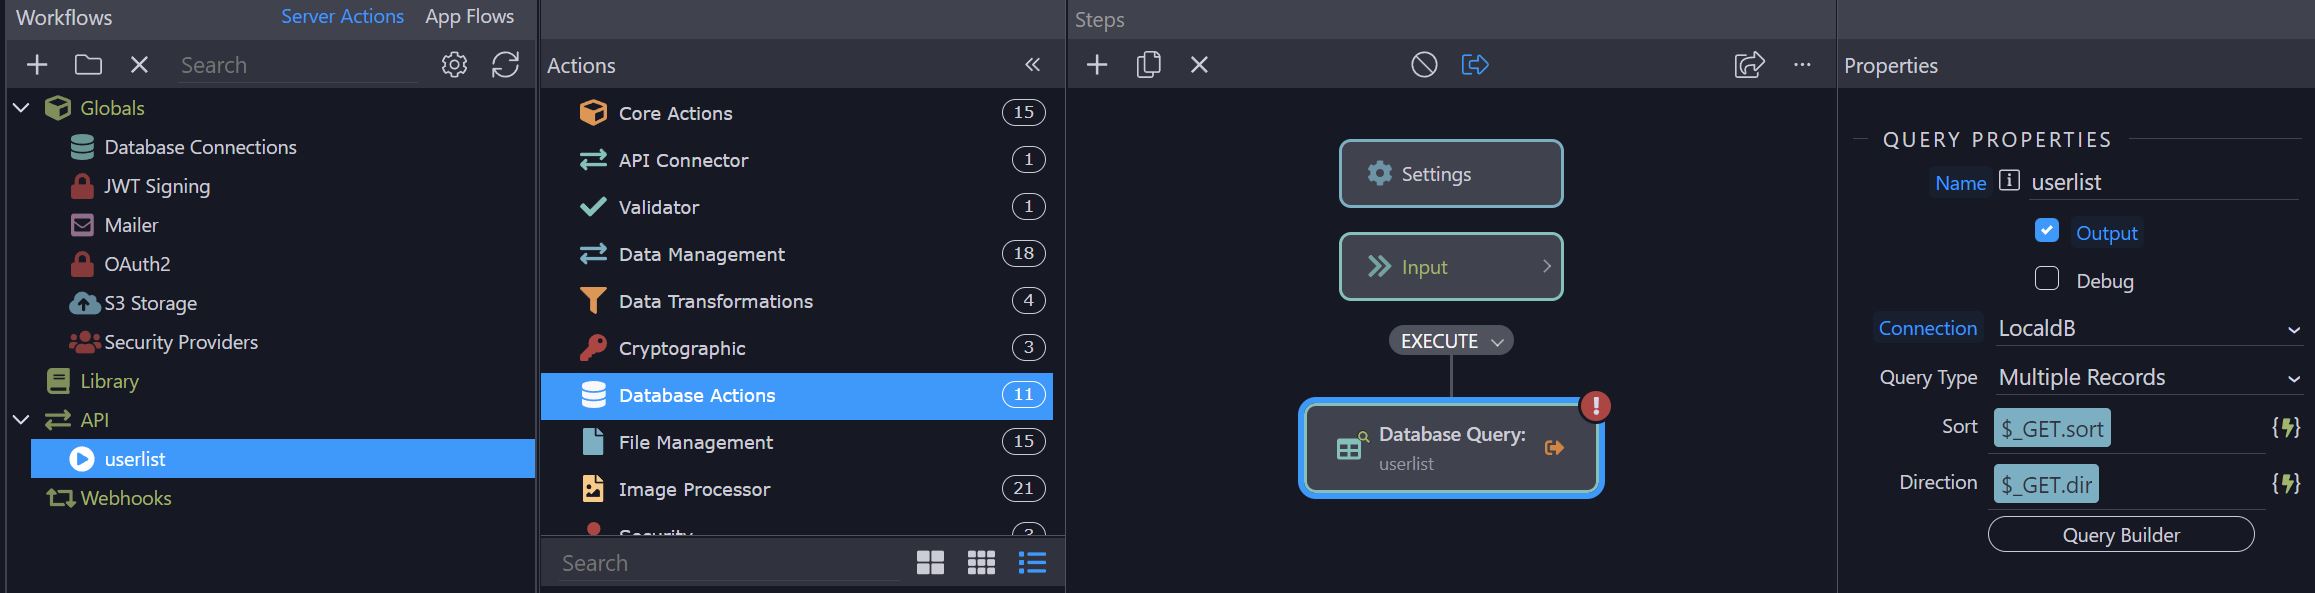Switch to App Flows tab

(469, 17)
